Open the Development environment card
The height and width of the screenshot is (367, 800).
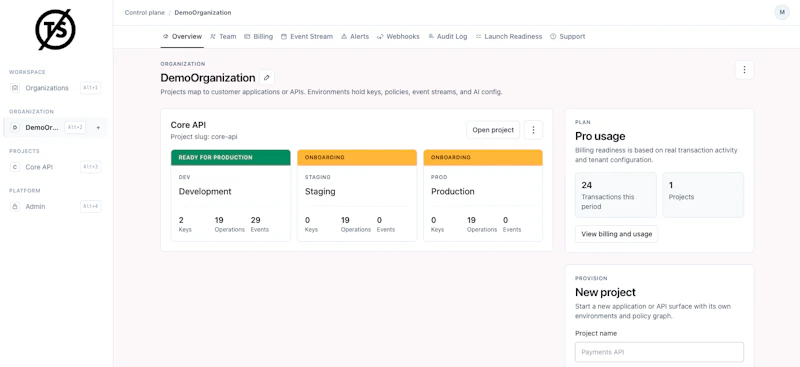(x=231, y=195)
